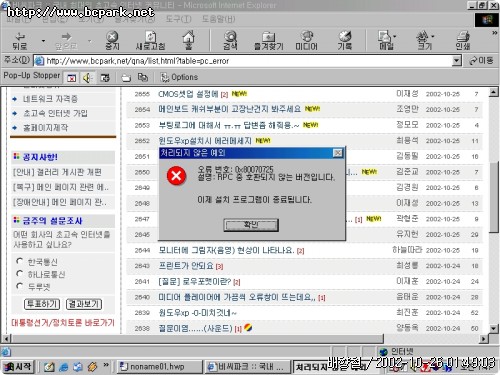The image size is (500, 375).
Task: Click the first quick launch icon beside Start
Action: (49, 367)
